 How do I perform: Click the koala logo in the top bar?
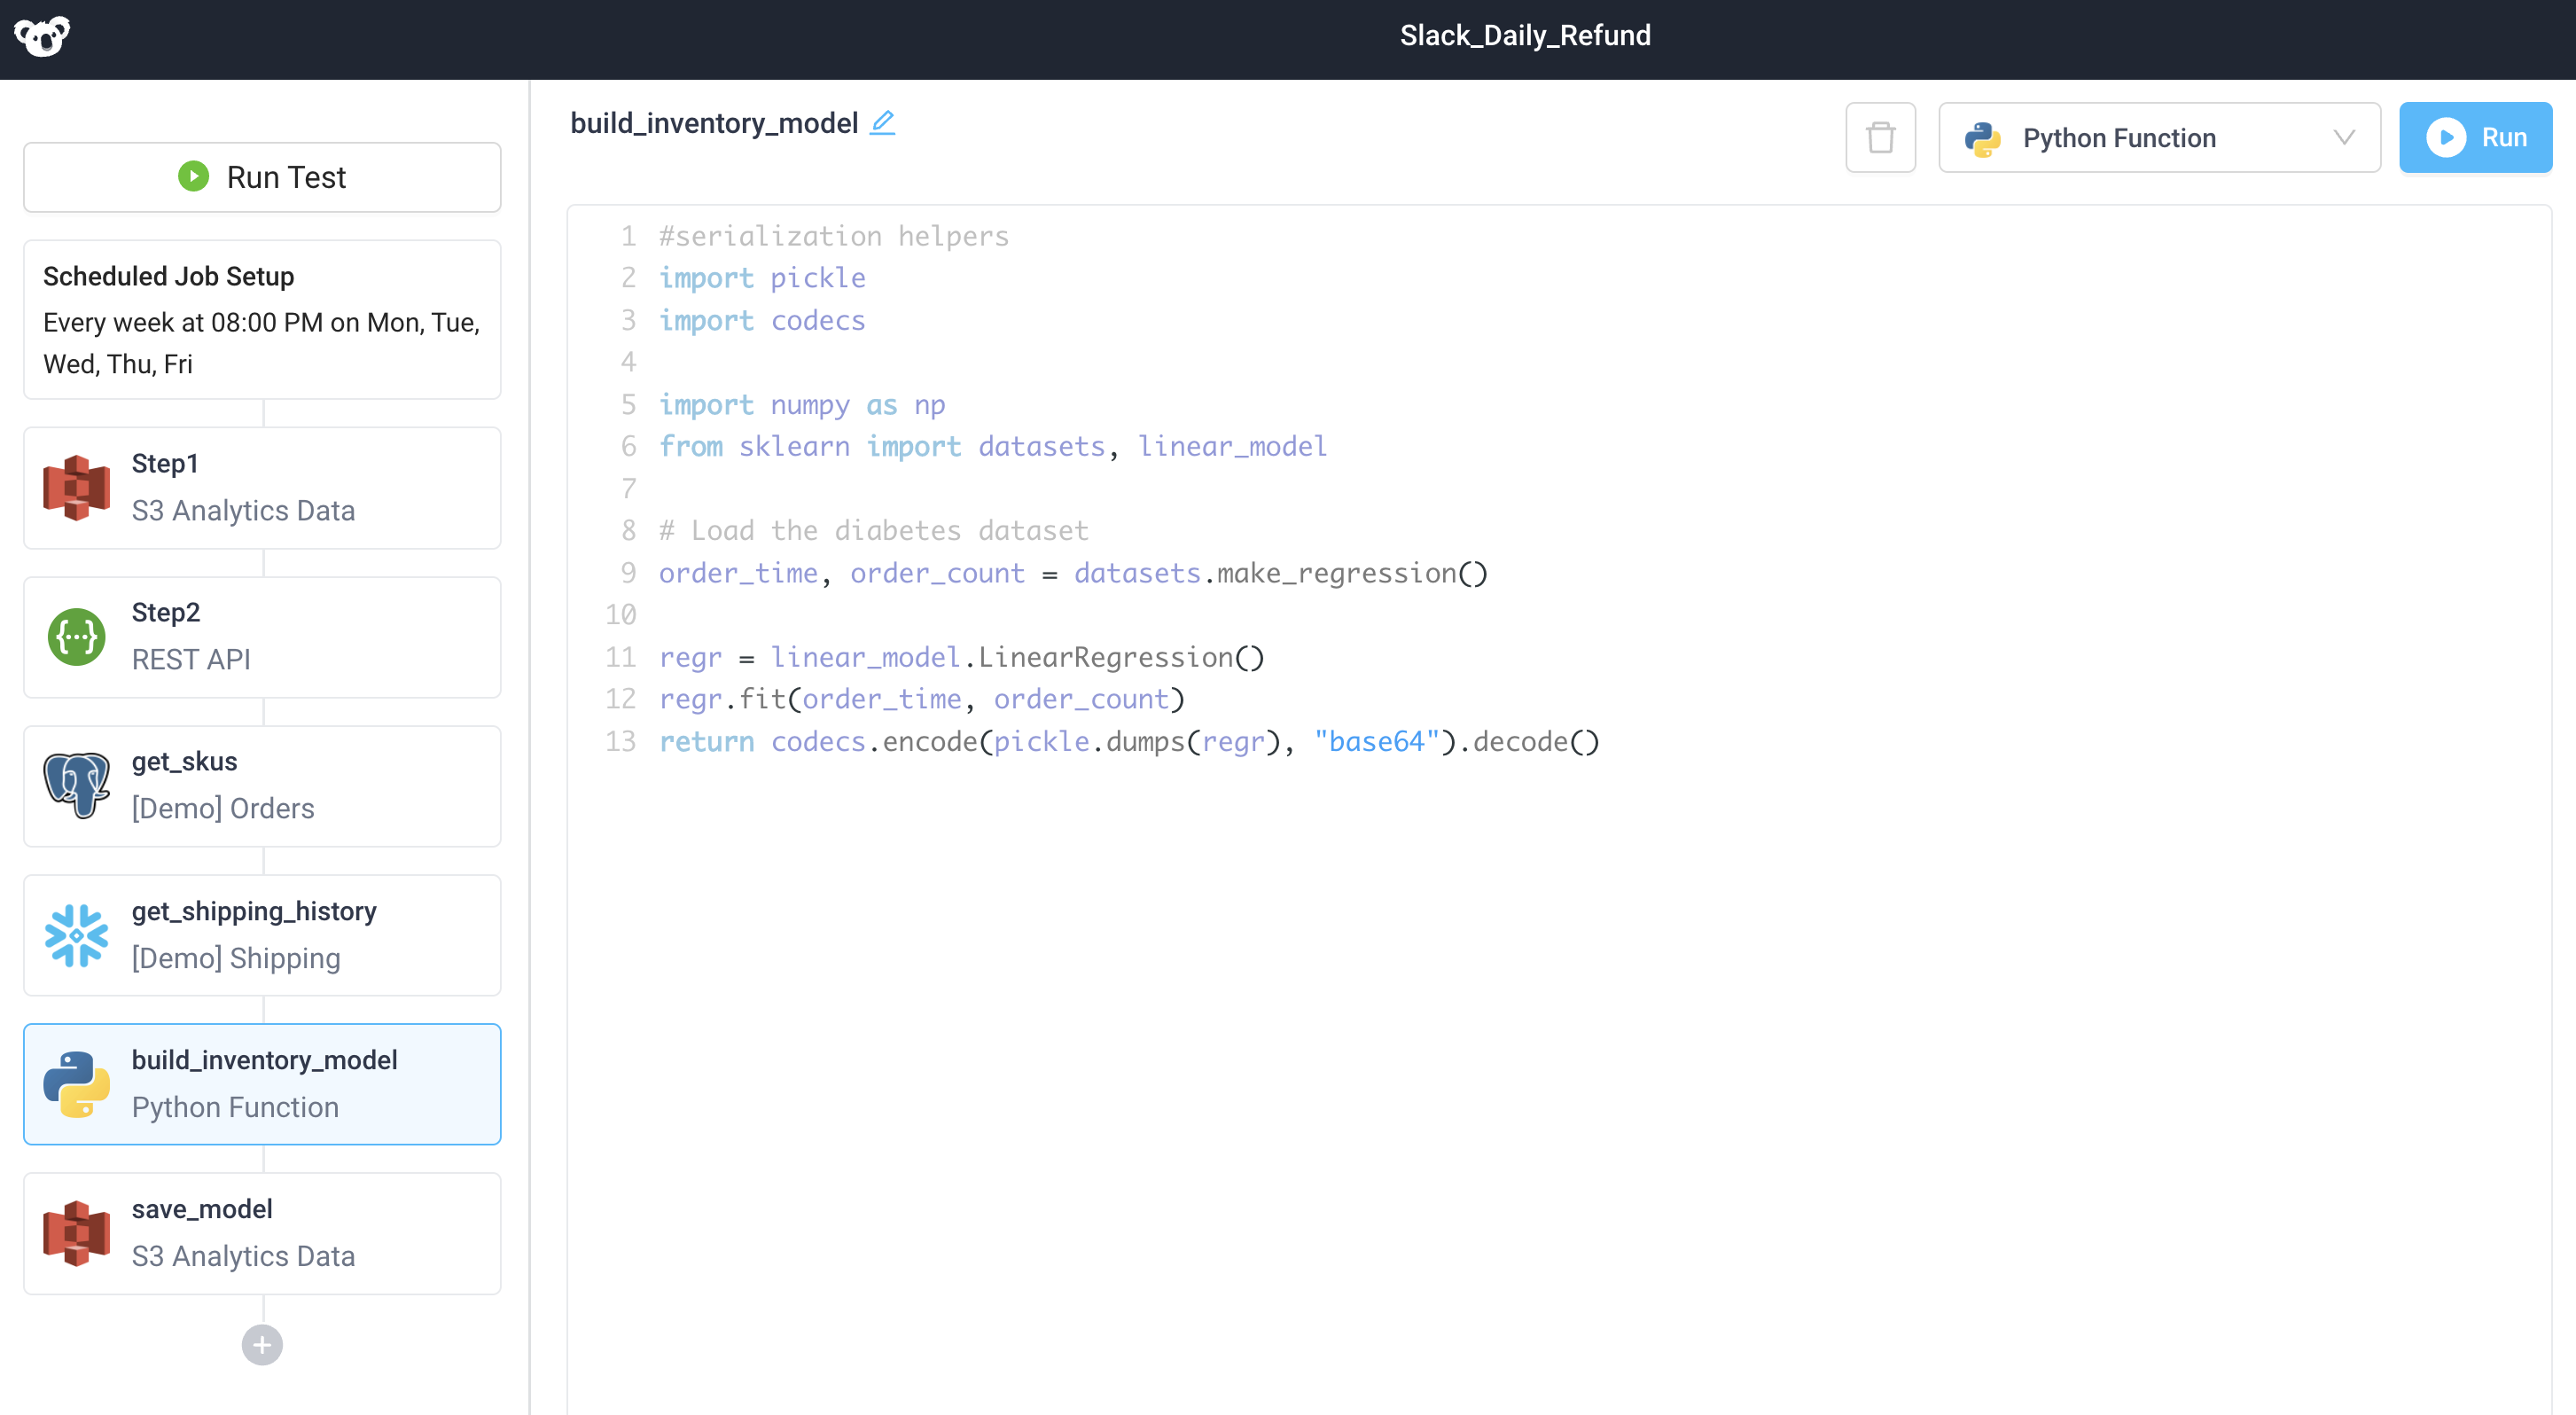pyautogui.click(x=43, y=37)
